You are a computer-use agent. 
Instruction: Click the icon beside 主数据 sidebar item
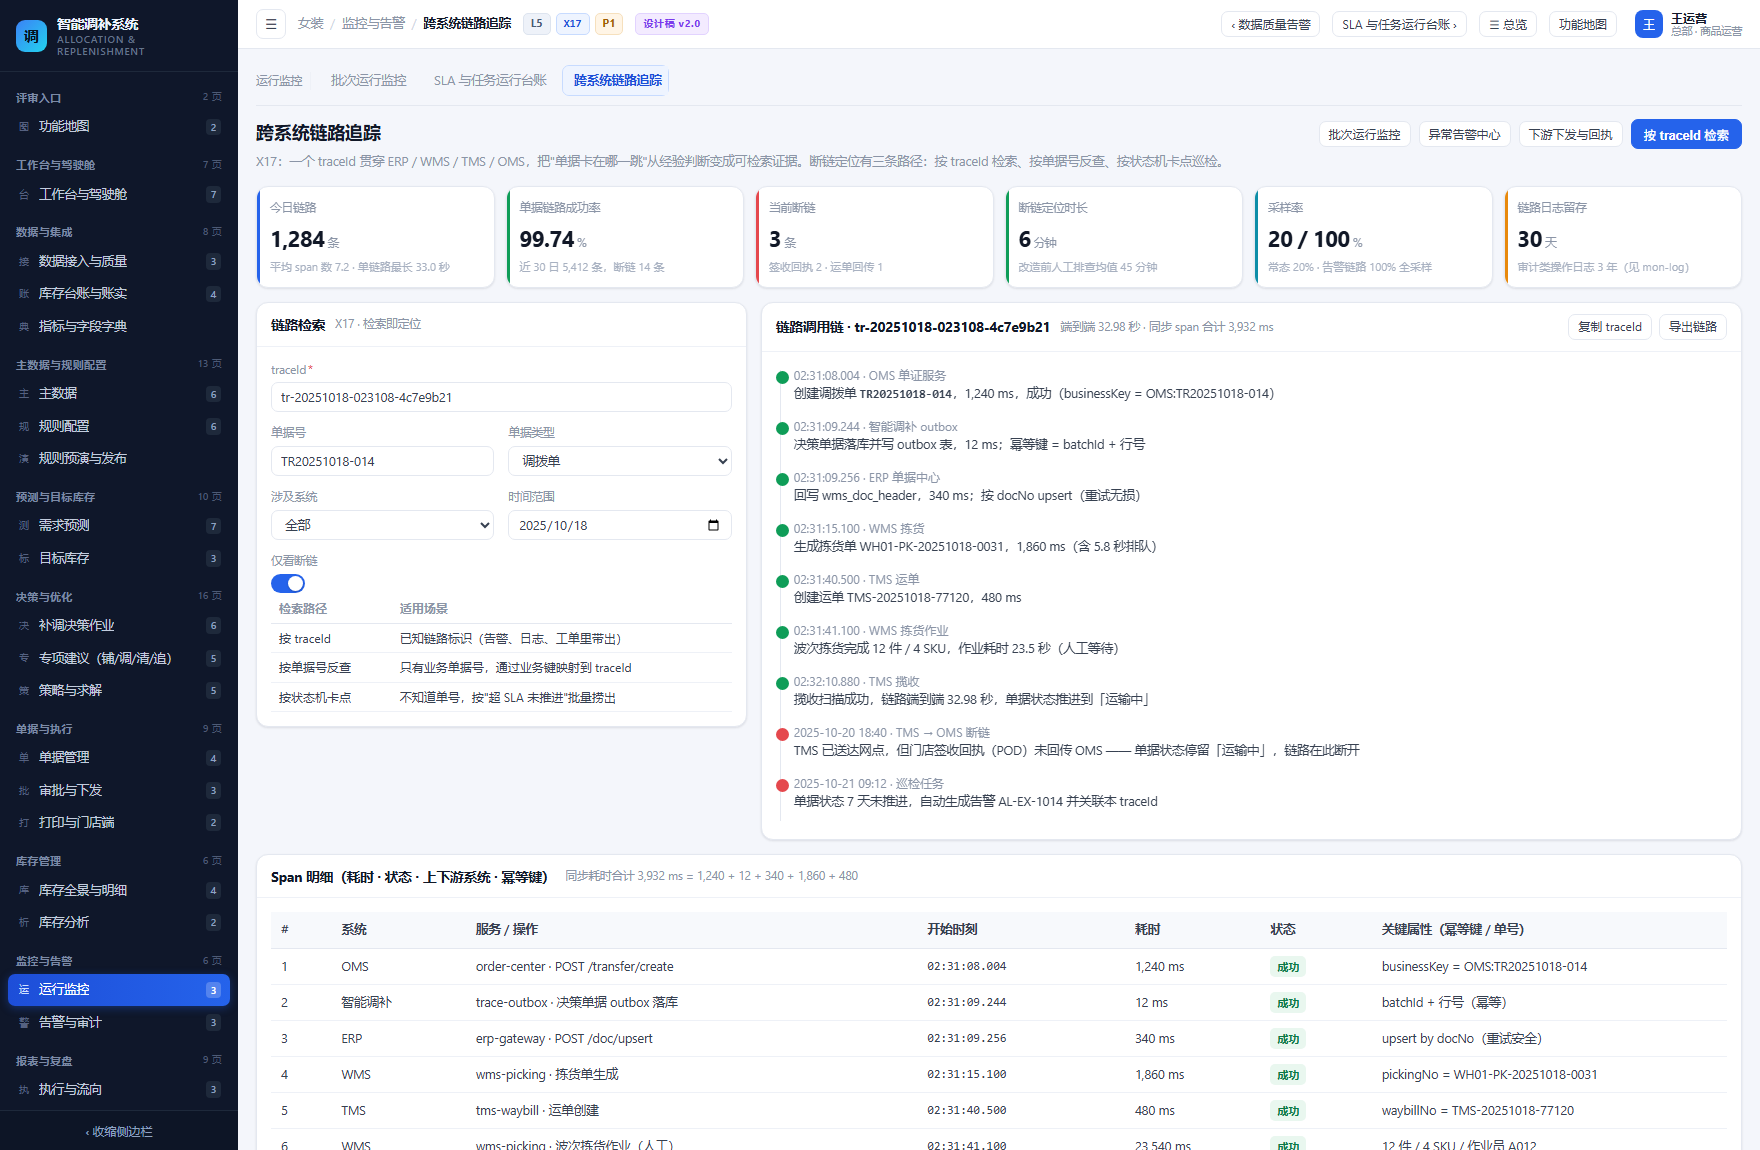tap(24, 394)
